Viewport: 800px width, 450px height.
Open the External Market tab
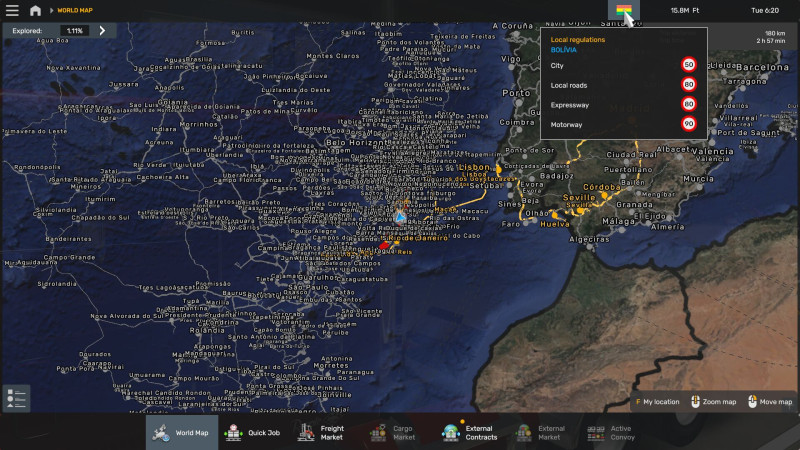(541, 433)
